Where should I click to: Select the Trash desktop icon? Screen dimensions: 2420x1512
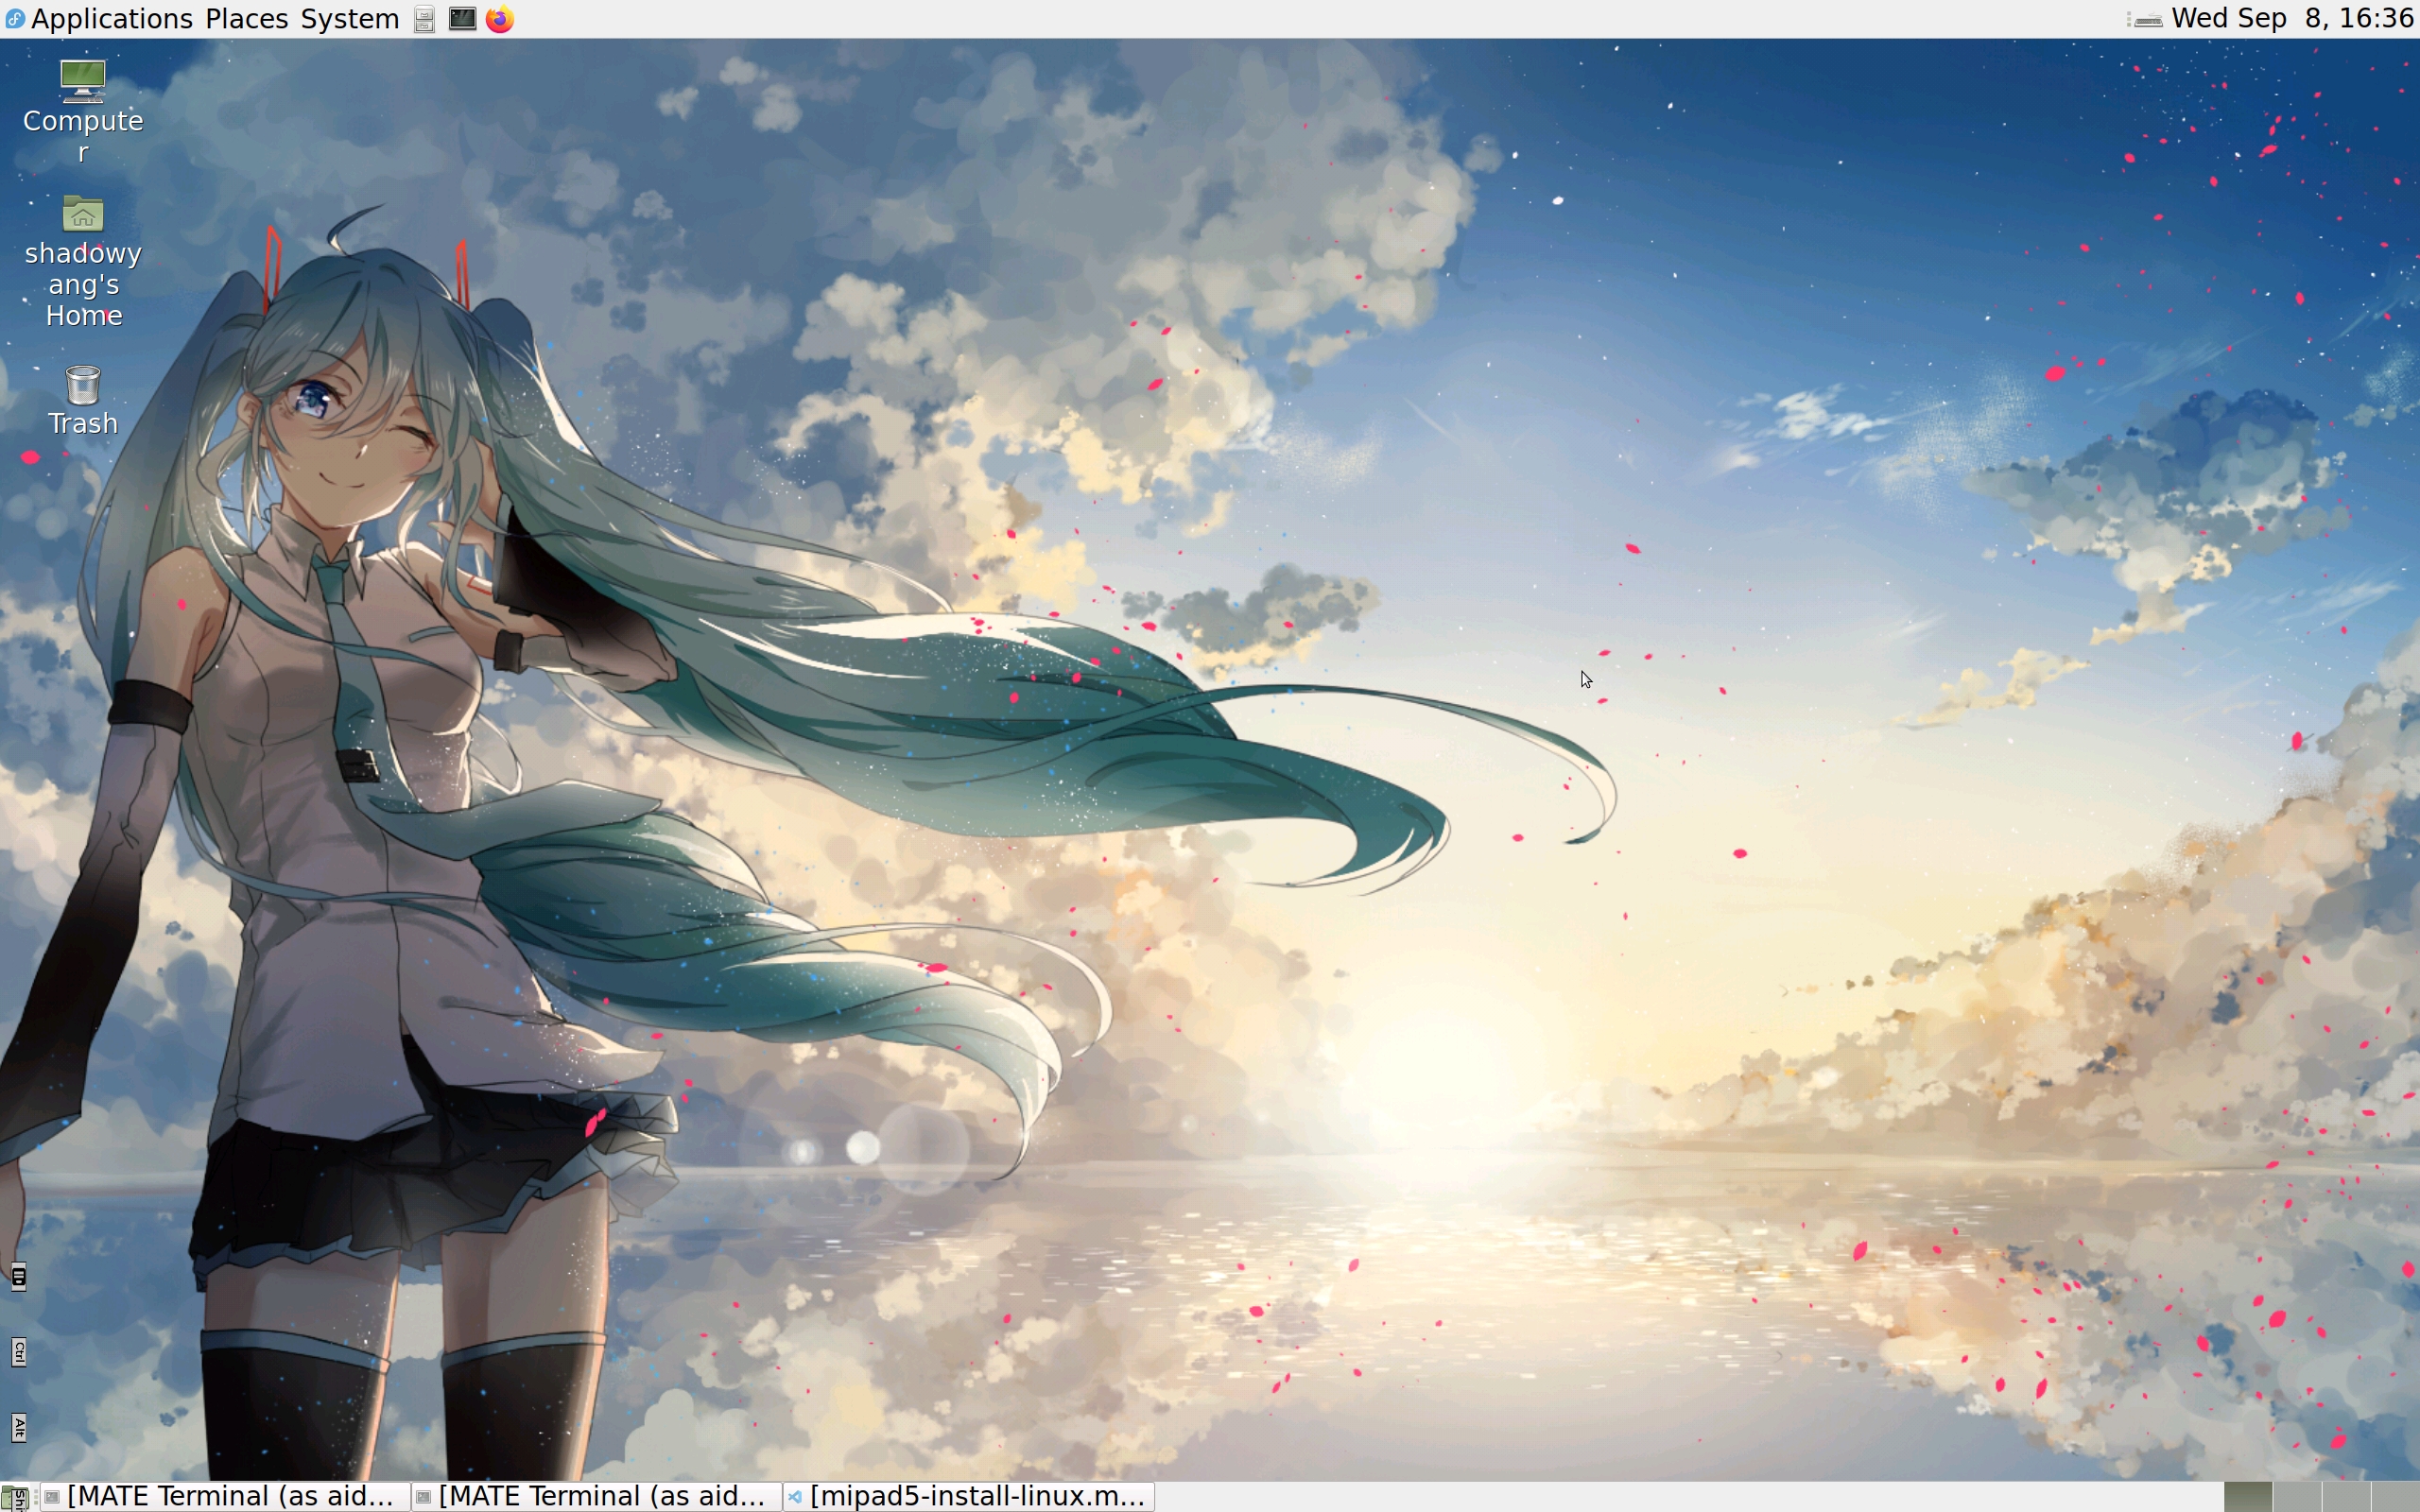point(83,400)
